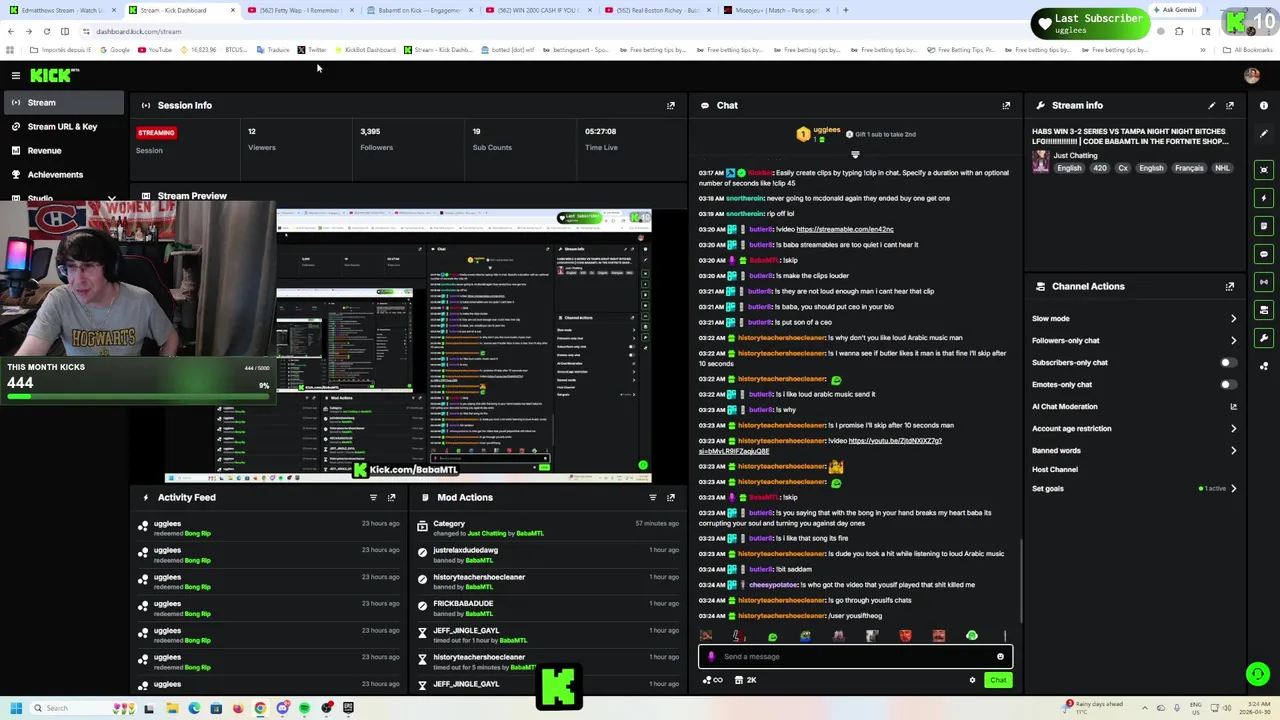Expand Slow mode options

click(x=1233, y=319)
